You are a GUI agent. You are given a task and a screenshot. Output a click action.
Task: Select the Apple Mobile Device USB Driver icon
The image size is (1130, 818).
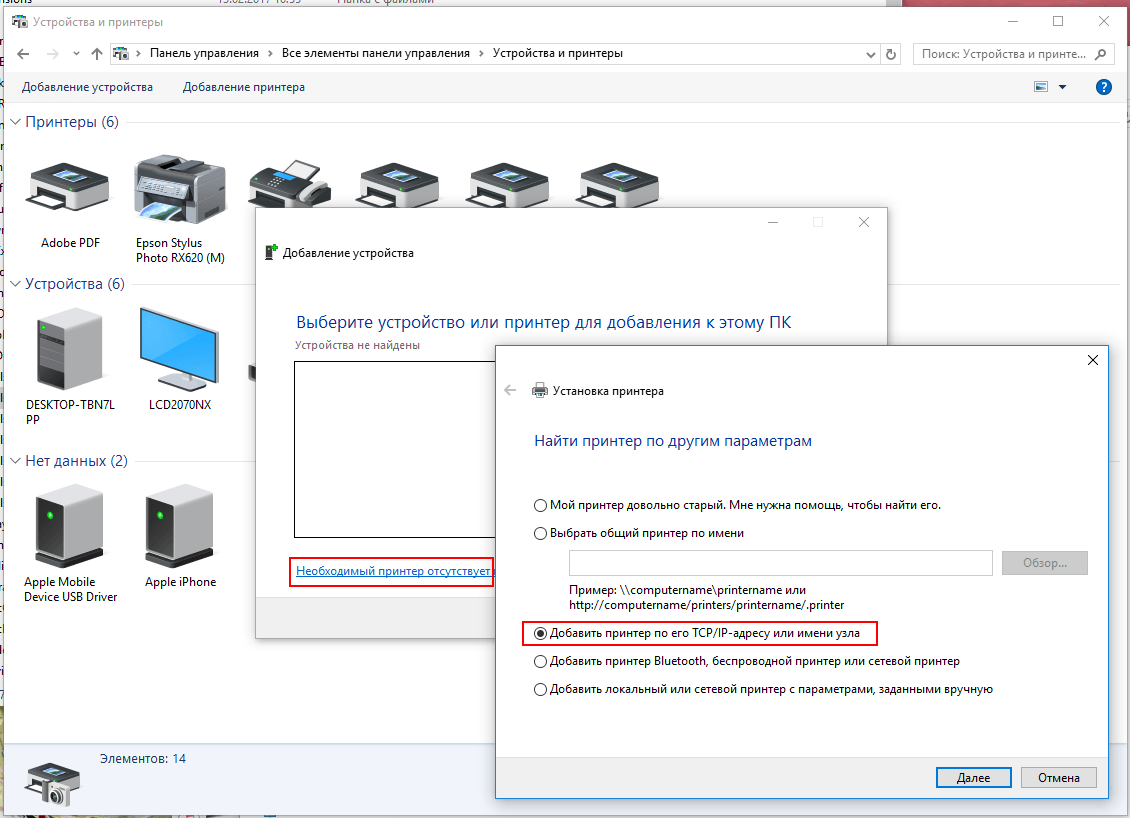pos(69,526)
